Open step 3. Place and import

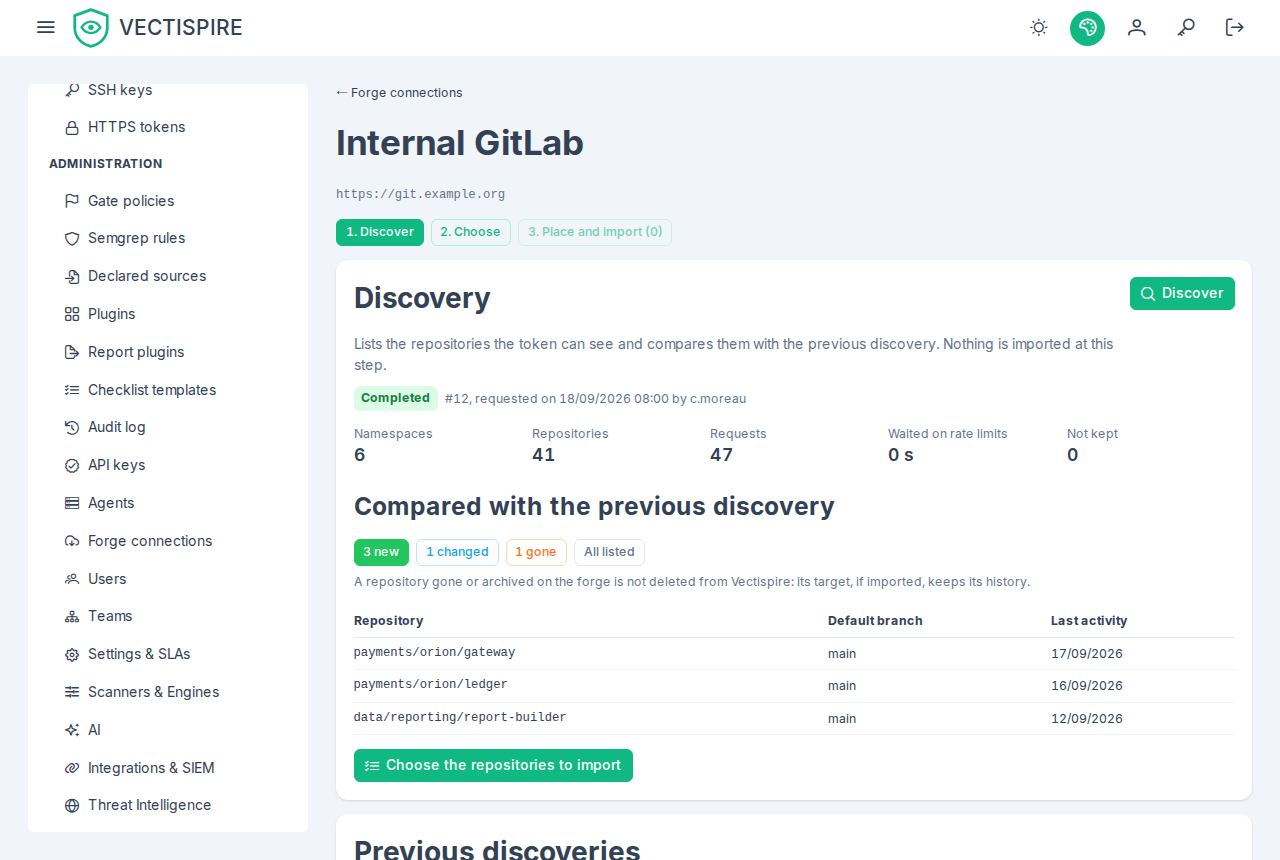coord(595,232)
